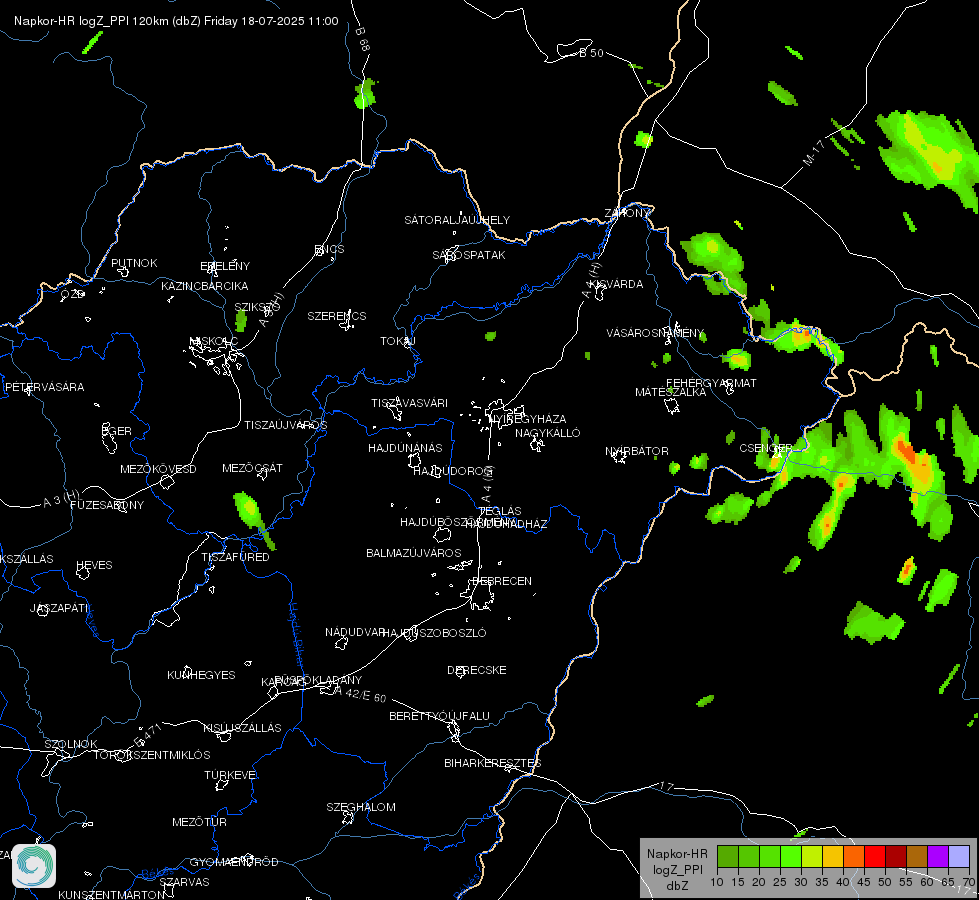Click the radar title with date 18-07-2025 11:00
The width and height of the screenshot is (979, 900).
coord(176,21)
